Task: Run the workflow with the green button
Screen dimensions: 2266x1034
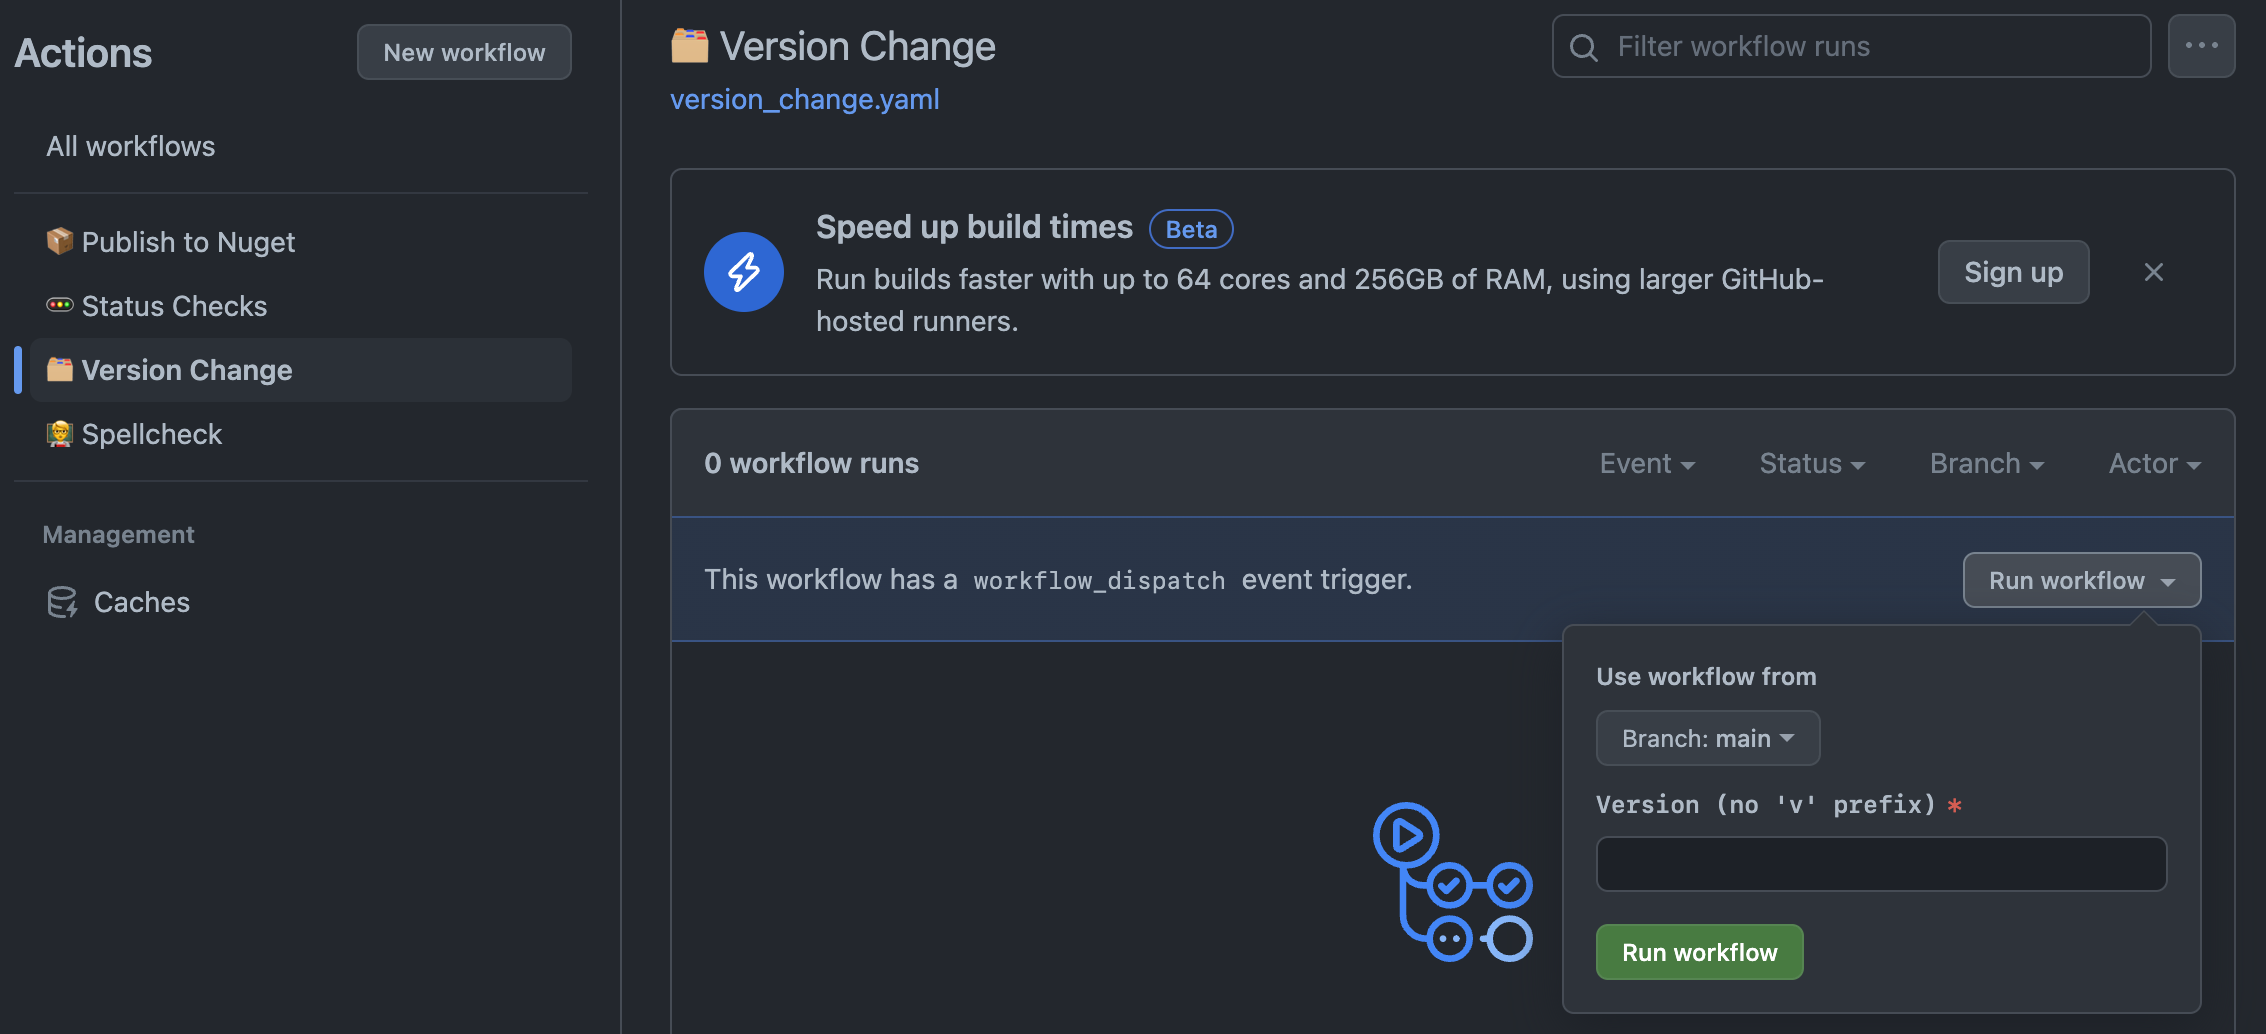Action: point(1698,952)
